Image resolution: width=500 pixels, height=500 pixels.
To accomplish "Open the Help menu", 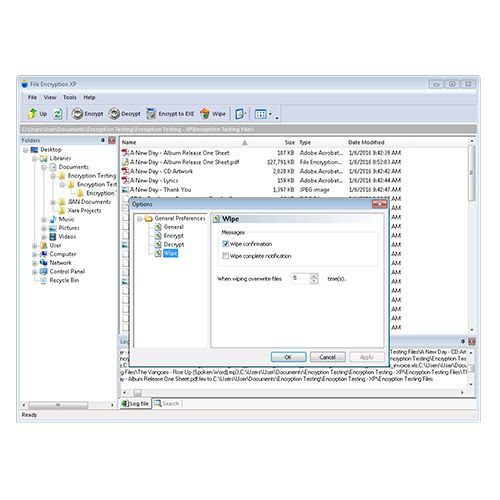I will click(89, 97).
